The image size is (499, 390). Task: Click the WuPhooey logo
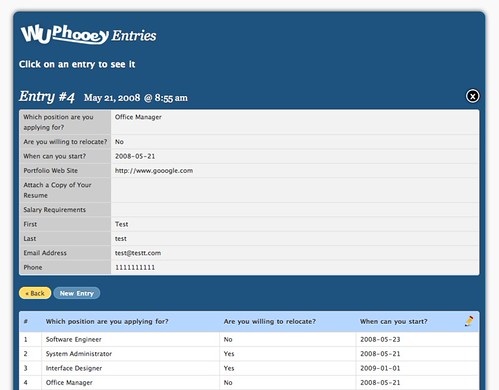coord(65,34)
